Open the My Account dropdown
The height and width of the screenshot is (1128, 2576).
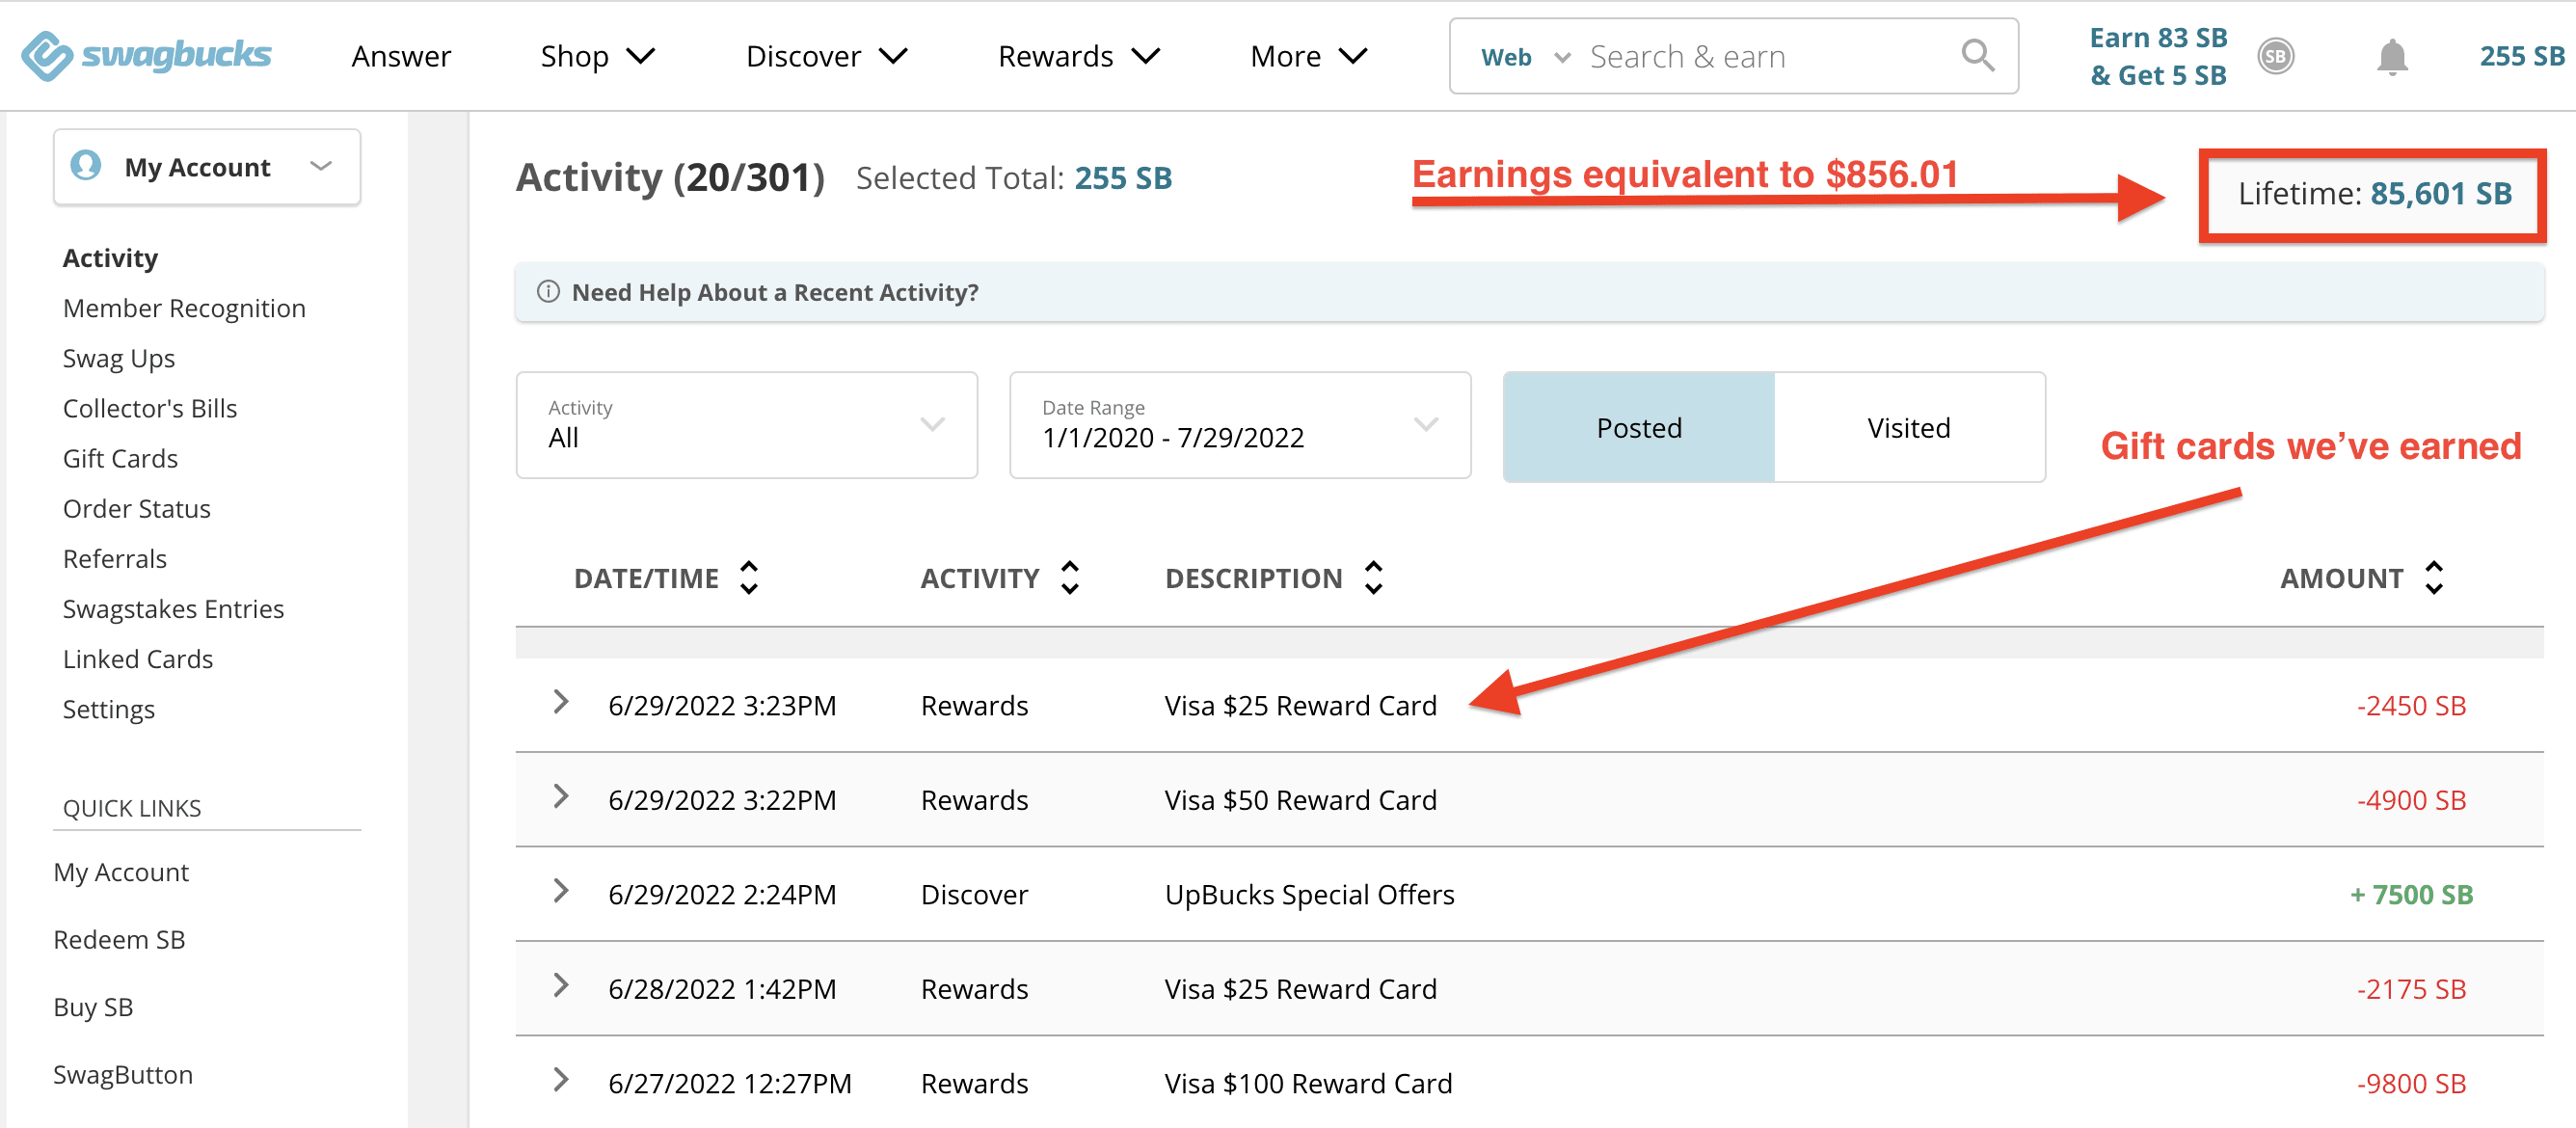pyautogui.click(x=207, y=167)
